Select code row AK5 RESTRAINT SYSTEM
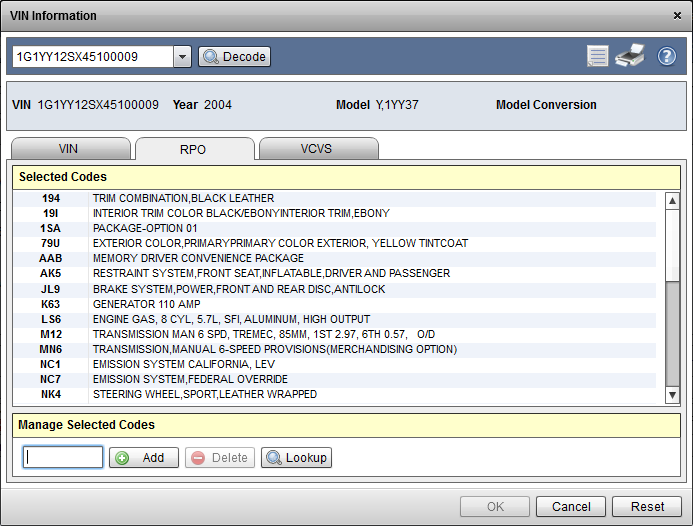This screenshot has height=526, width=693. 335,274
